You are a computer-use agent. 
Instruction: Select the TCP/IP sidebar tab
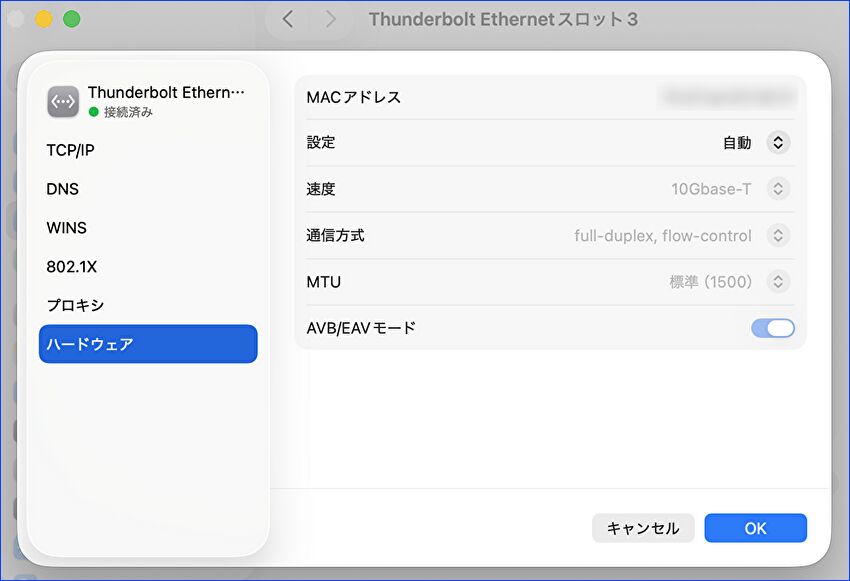pos(71,150)
